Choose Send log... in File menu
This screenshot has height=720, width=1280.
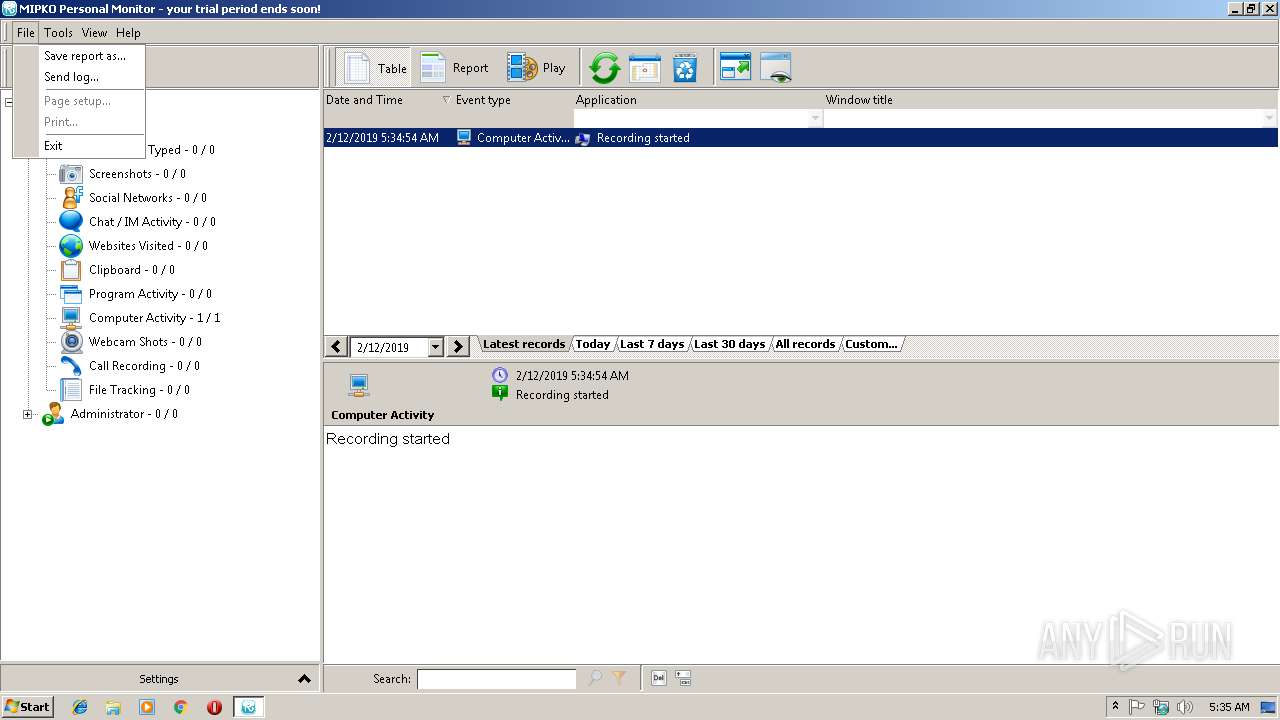click(x=71, y=77)
